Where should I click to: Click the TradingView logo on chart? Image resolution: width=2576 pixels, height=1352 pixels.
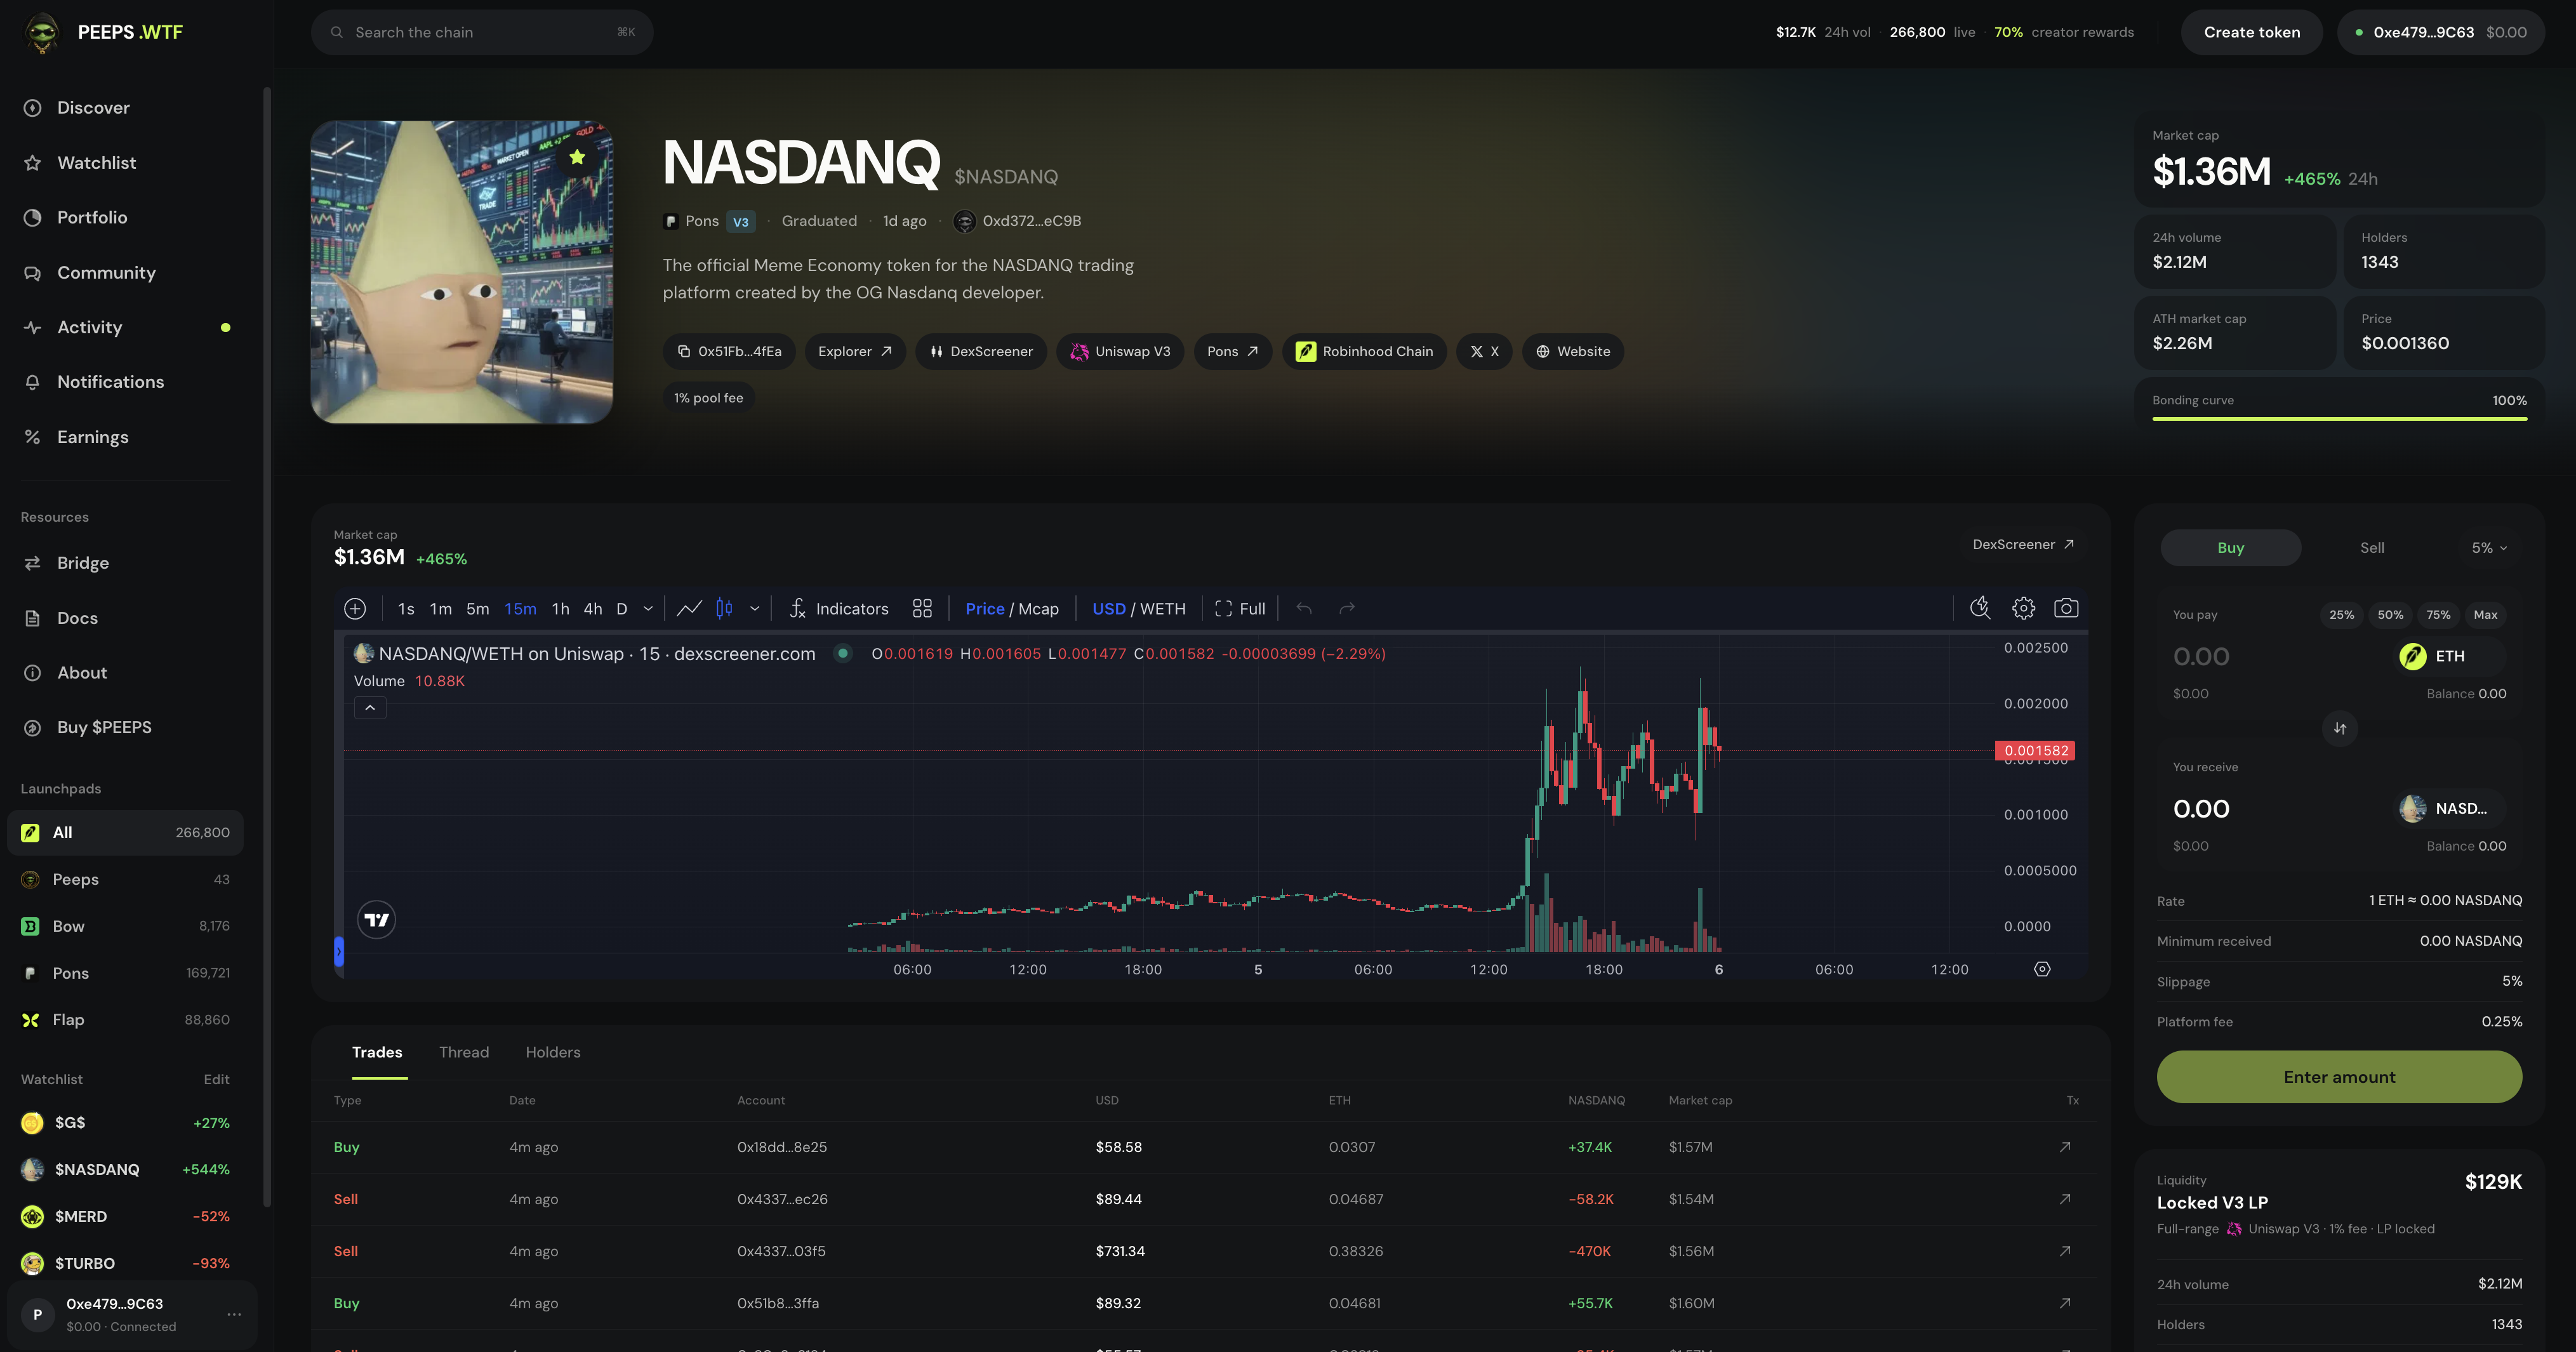[377, 920]
